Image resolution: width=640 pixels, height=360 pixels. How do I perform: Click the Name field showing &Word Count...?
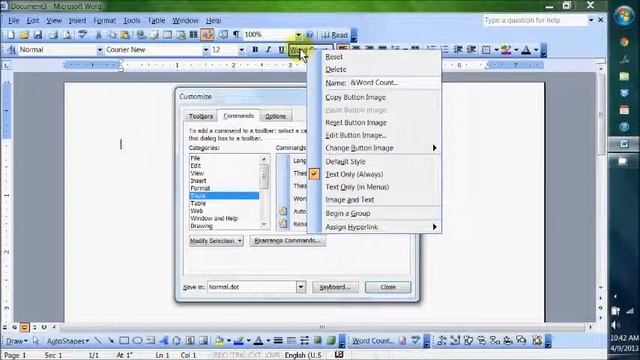point(394,82)
